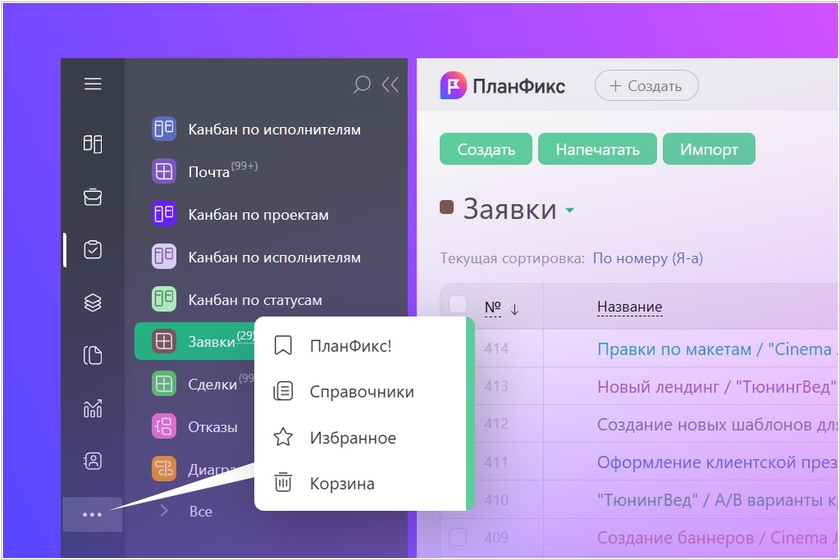The height and width of the screenshot is (560, 840).
Task: Click the ПланФикс logo icon
Action: click(453, 85)
